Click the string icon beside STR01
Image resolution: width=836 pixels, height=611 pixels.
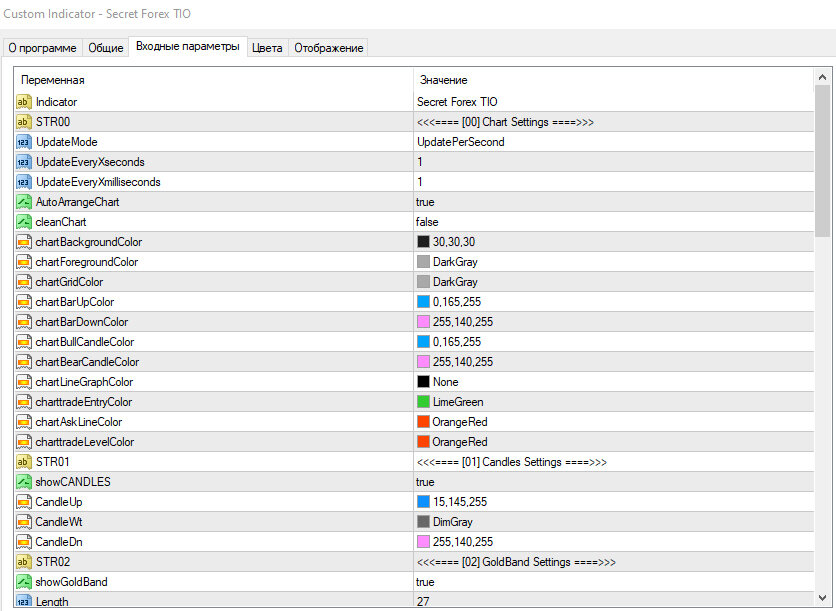23,462
